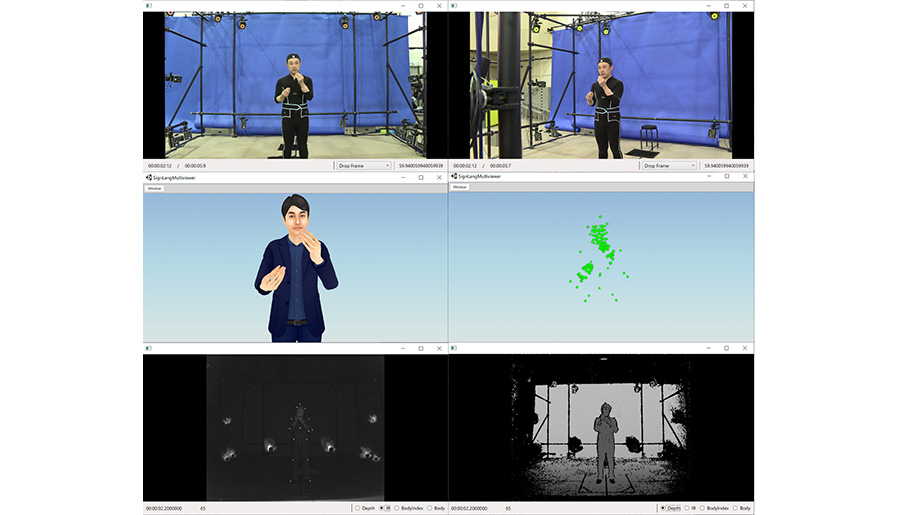The height and width of the screenshot is (515, 900).
Task: Open the Window menu in the point-cloud viewer
Action: [x=460, y=187]
